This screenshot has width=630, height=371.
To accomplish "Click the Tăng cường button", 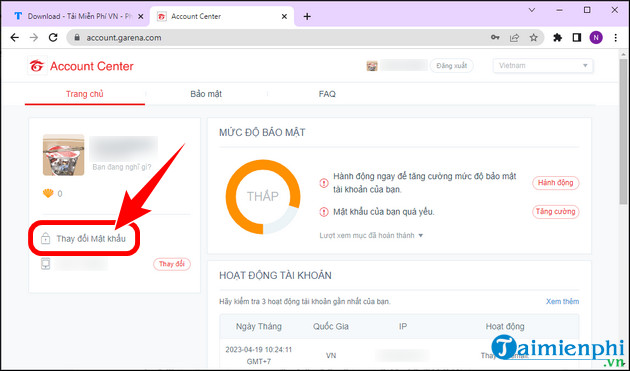I will tap(556, 211).
